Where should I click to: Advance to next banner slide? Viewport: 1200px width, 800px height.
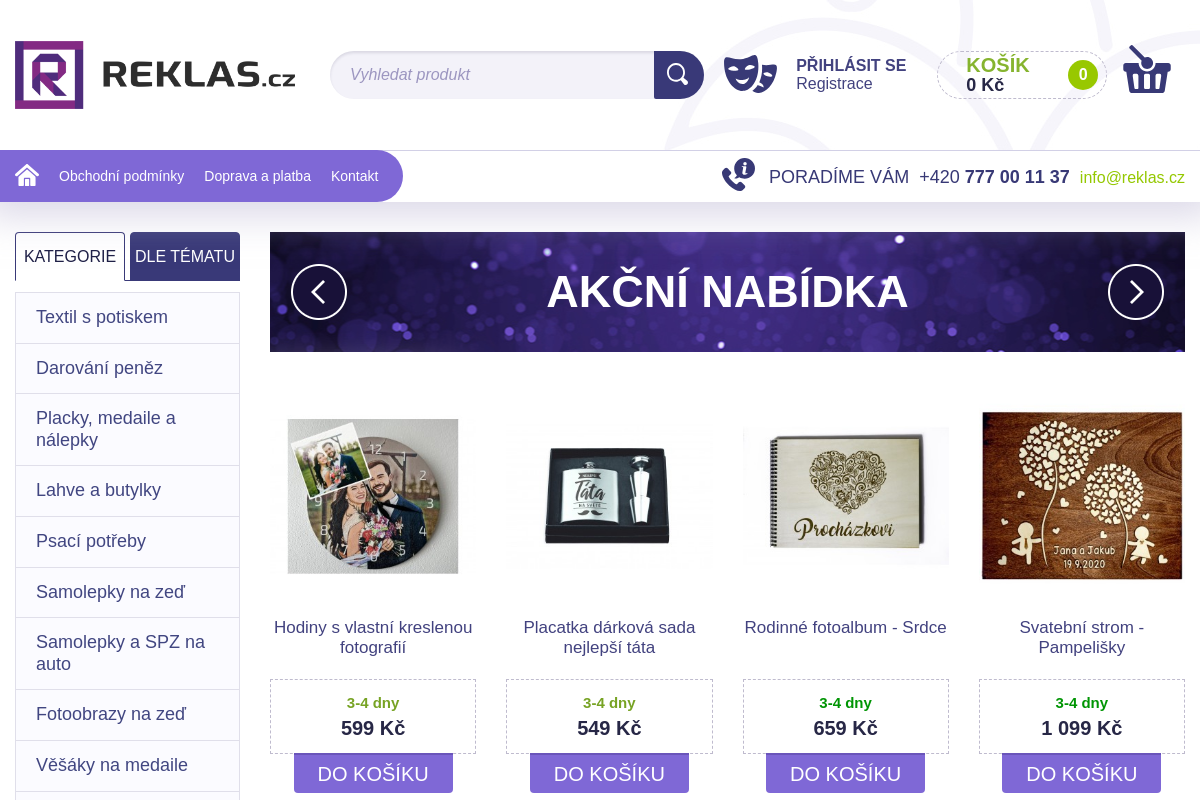[x=1135, y=292]
